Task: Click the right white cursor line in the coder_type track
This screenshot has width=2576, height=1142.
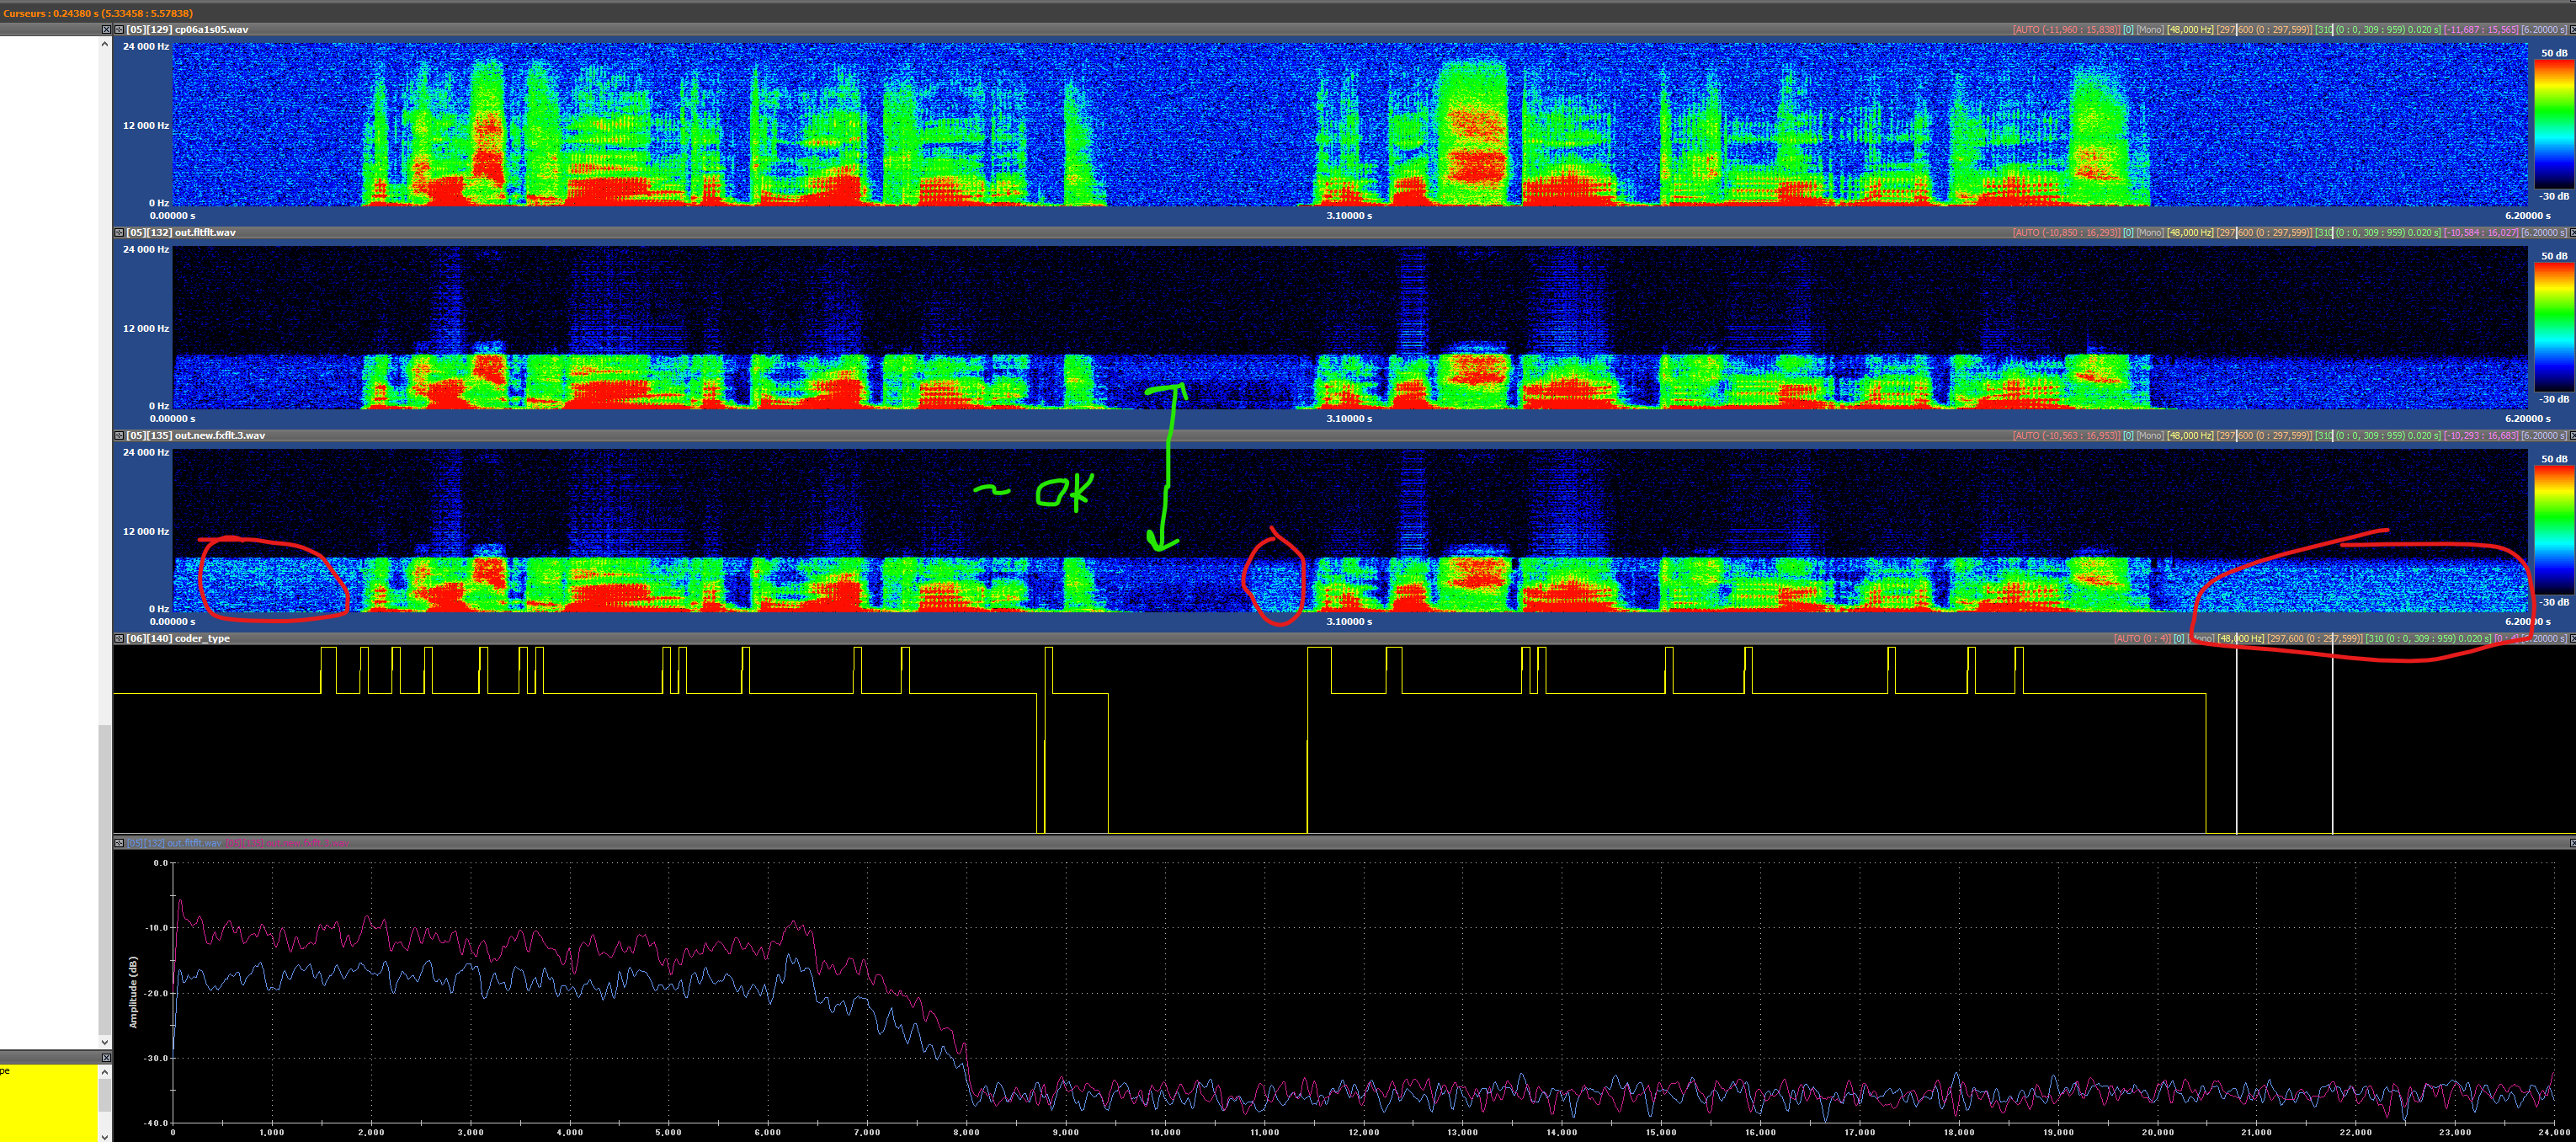Action: point(2333,740)
